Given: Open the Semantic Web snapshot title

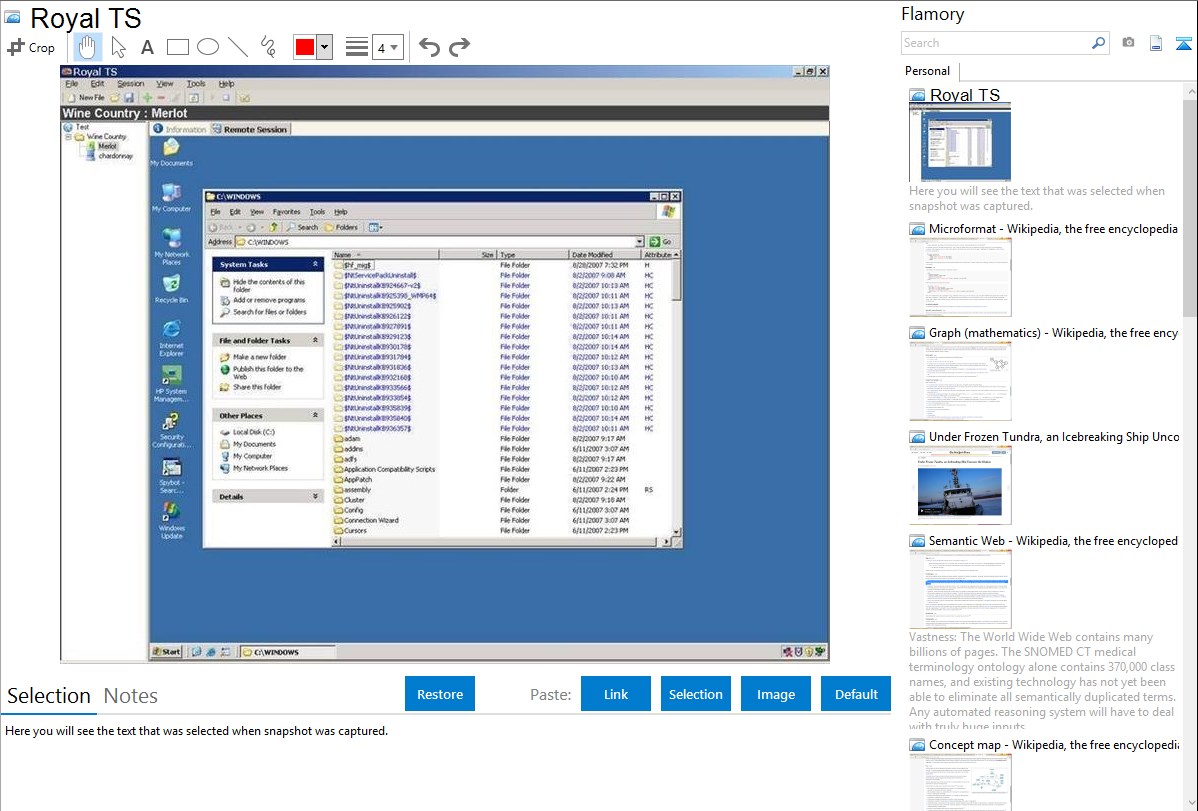Looking at the screenshot, I should (x=1053, y=540).
